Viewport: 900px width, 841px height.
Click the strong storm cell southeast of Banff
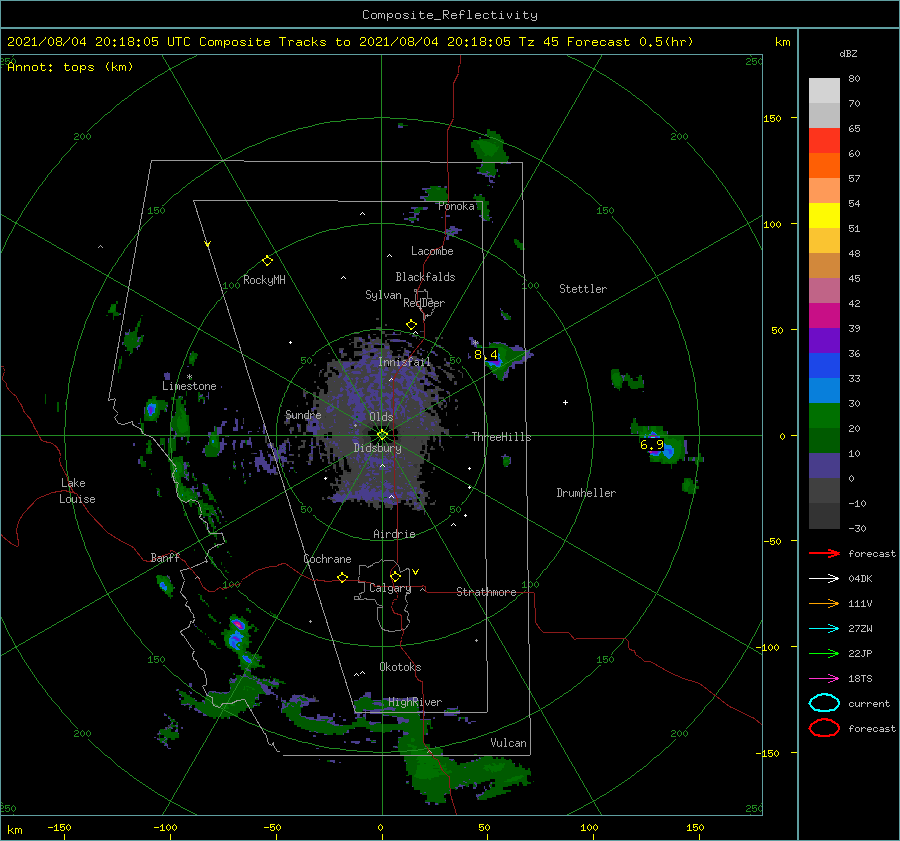(x=236, y=632)
